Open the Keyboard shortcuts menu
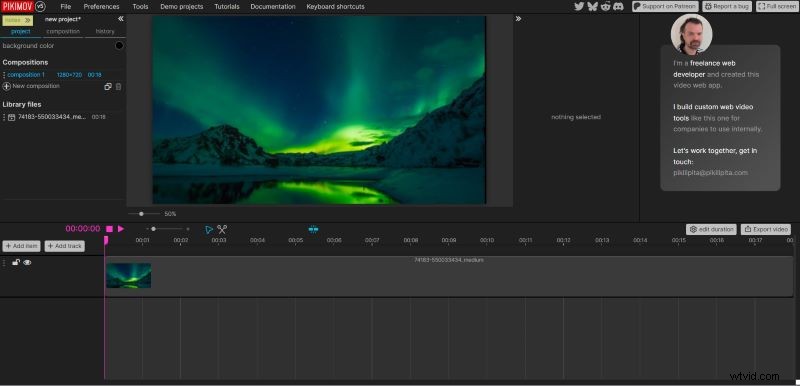The image size is (800, 386). coord(335,7)
